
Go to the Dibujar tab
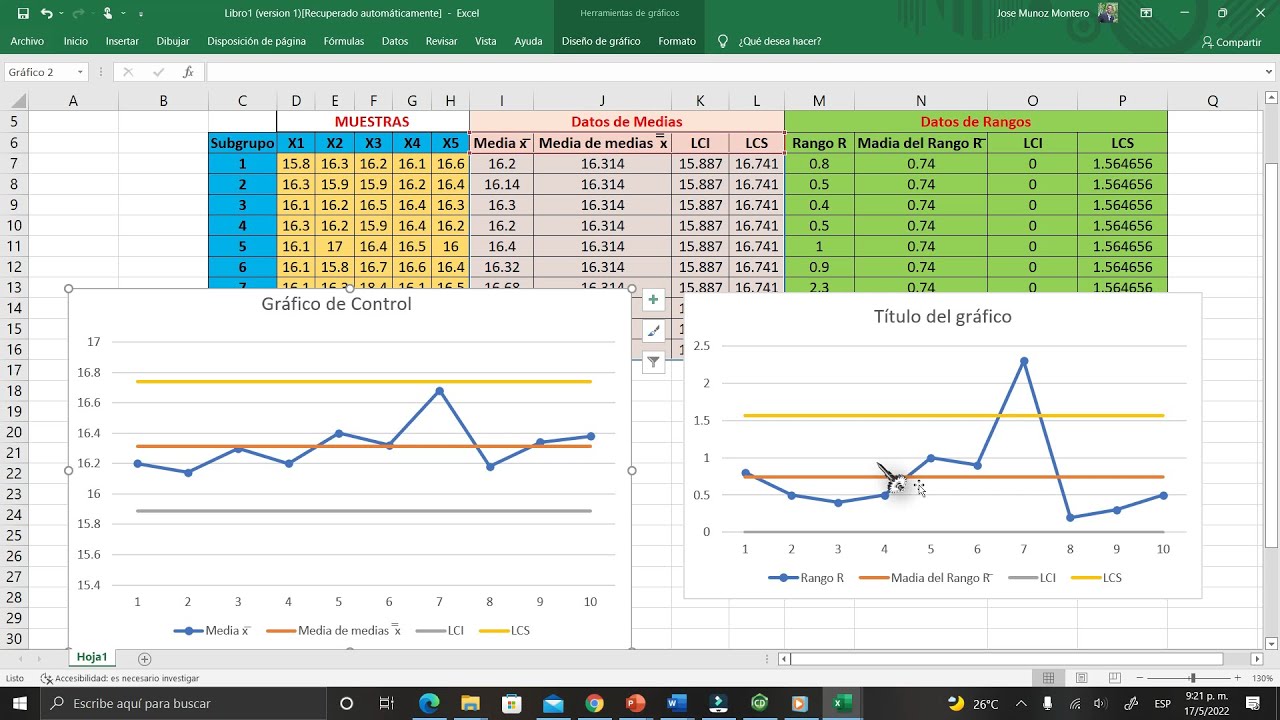[x=173, y=41]
